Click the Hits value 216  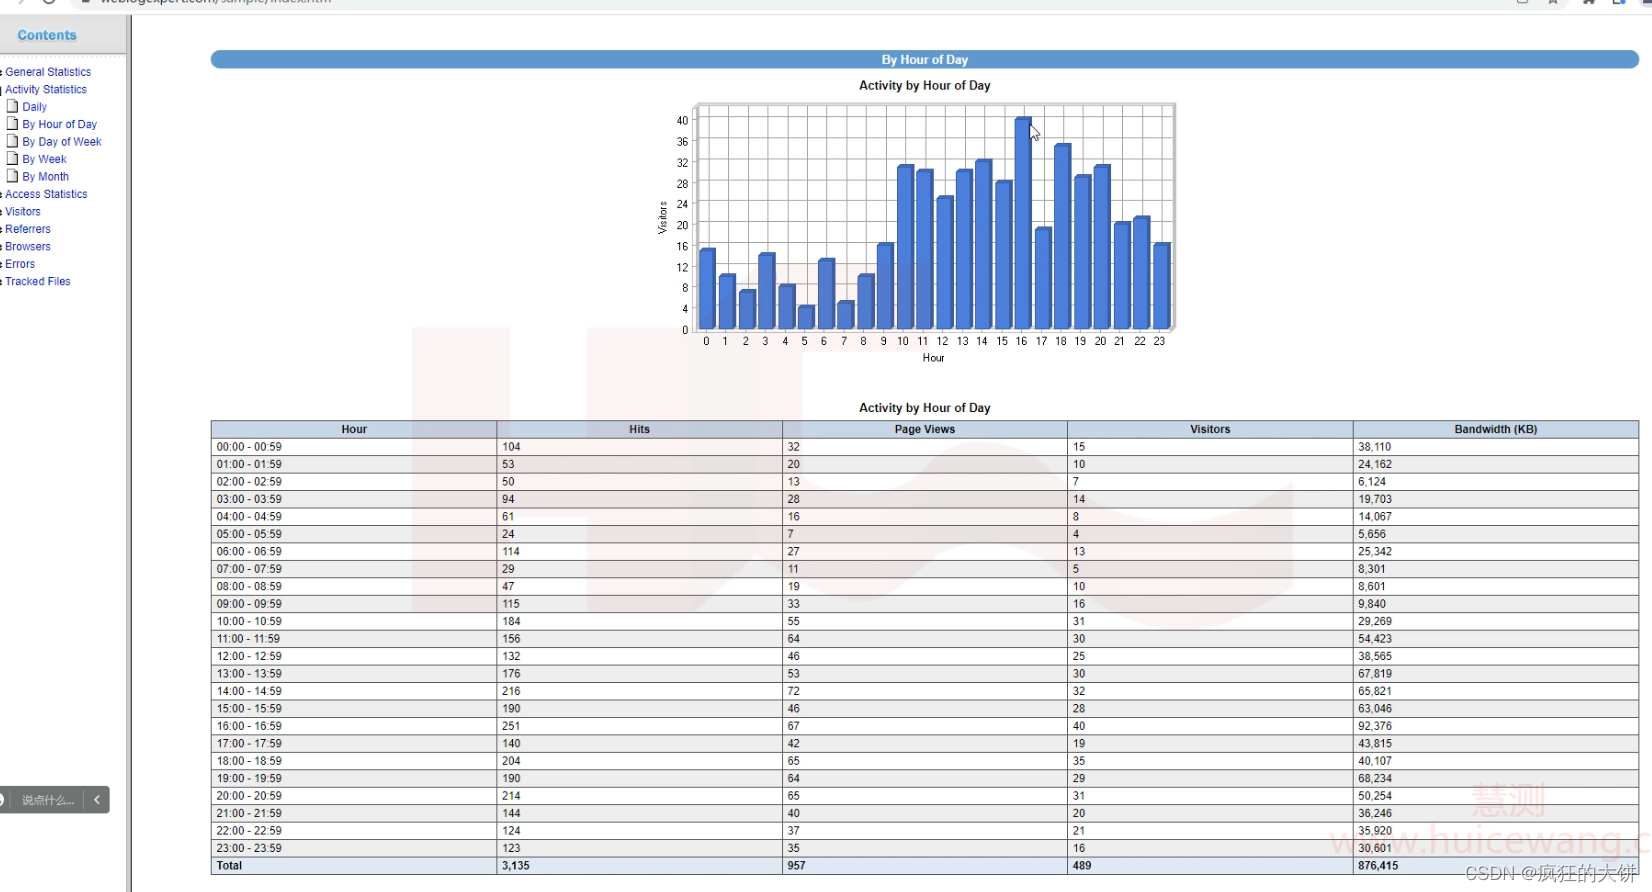click(x=511, y=691)
